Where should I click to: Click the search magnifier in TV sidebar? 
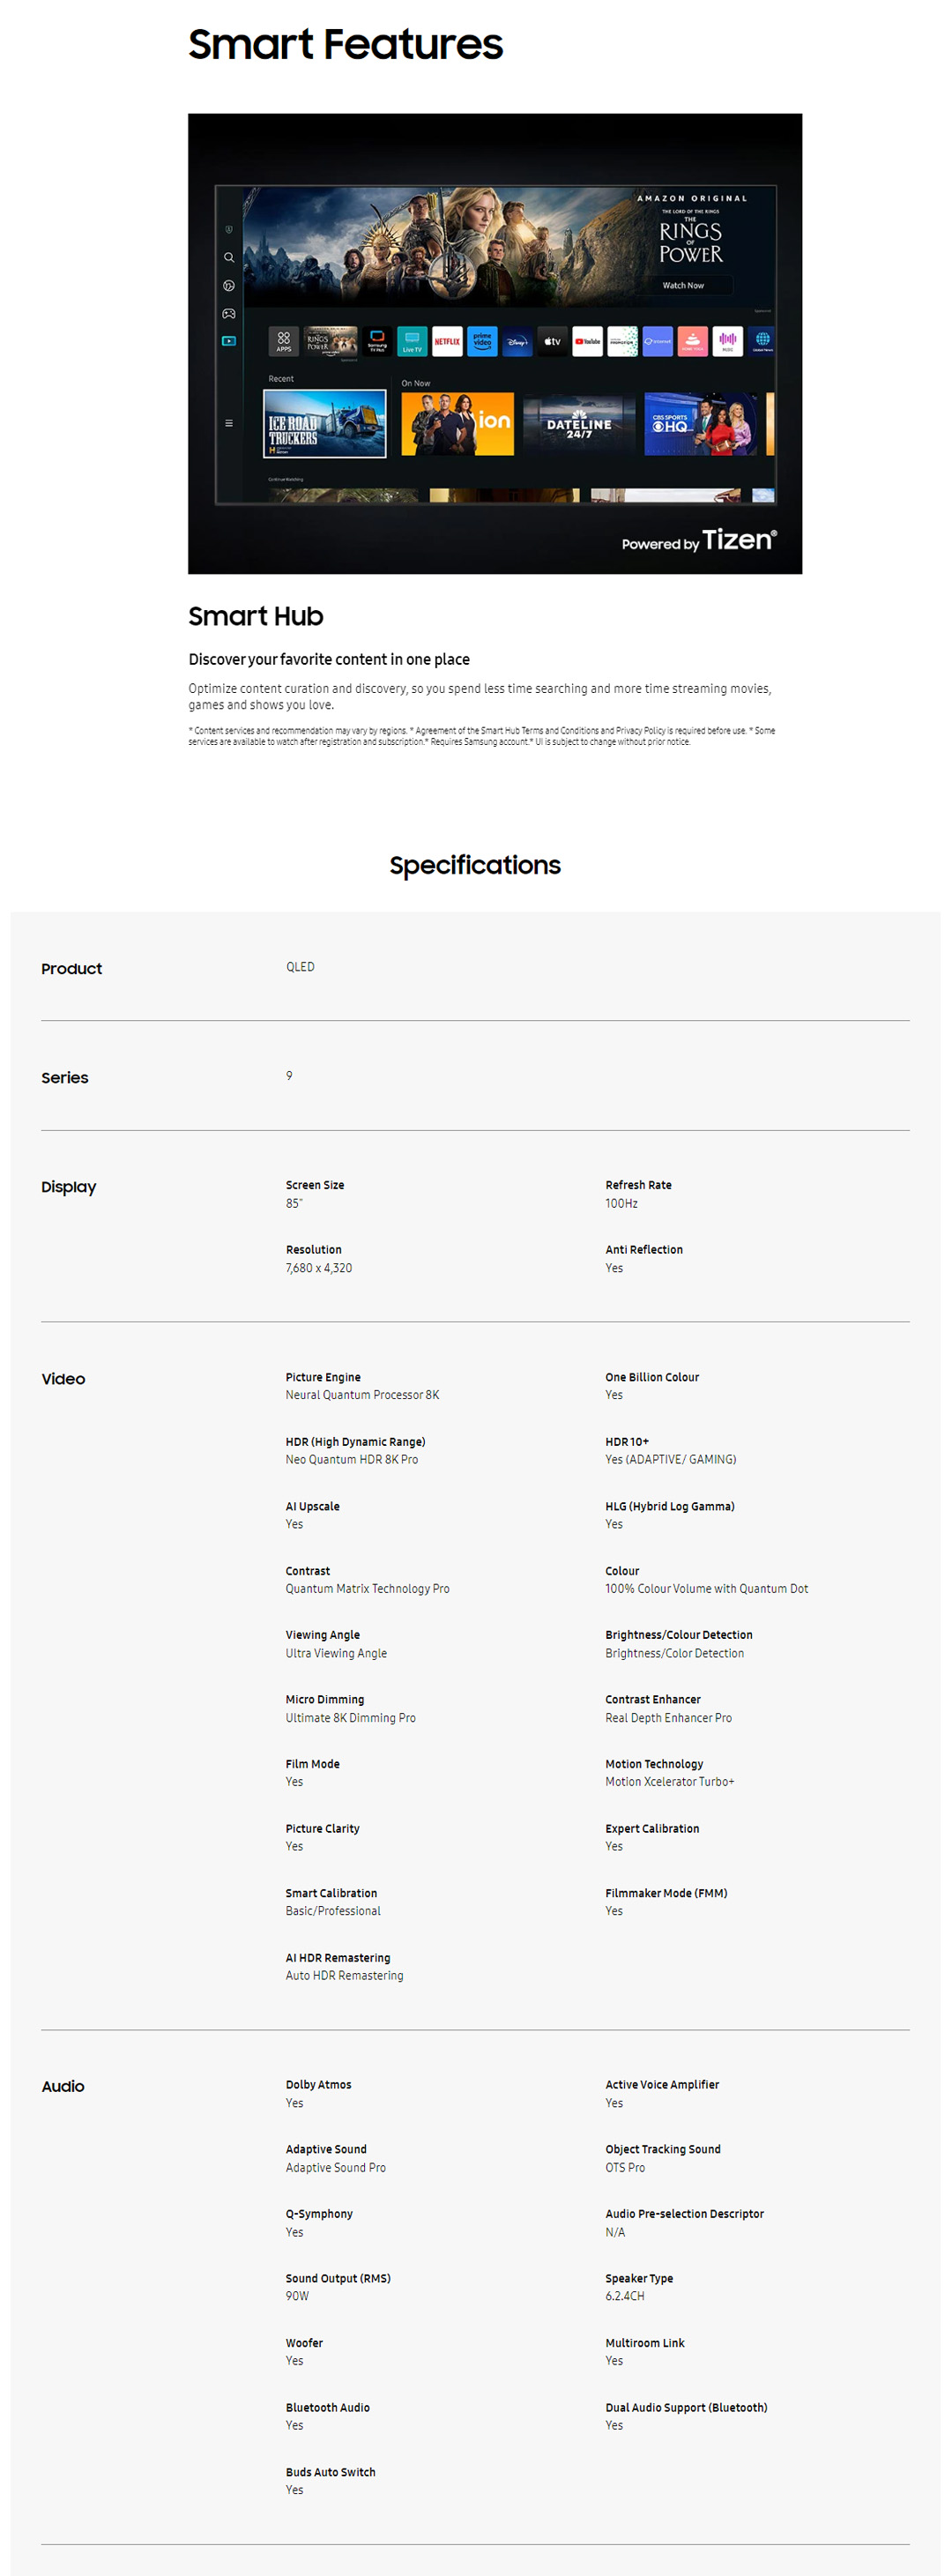click(229, 257)
